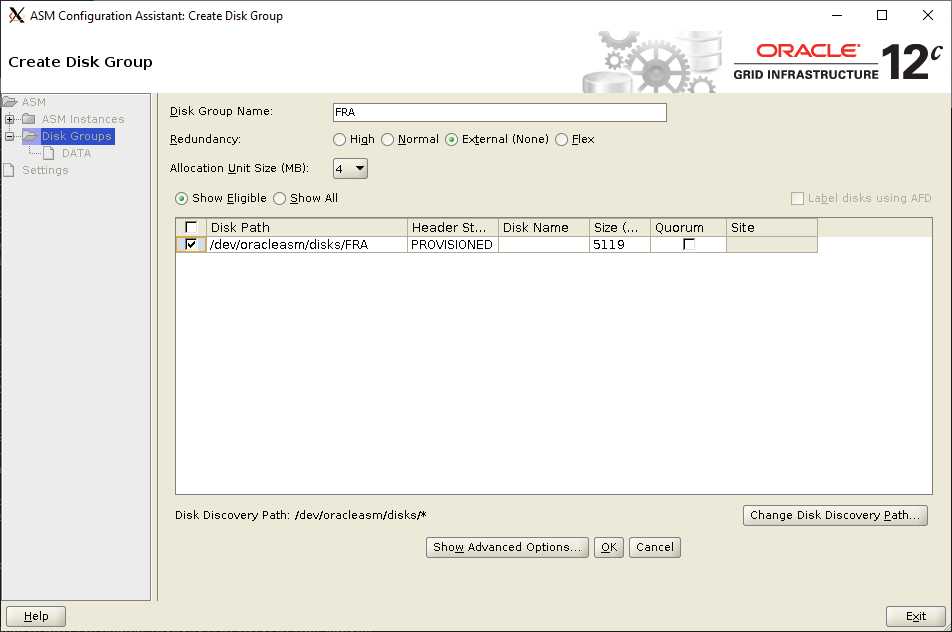This screenshot has width=952, height=632.
Task: Expand the ASM Instances tree node
Action: click(x=9, y=119)
